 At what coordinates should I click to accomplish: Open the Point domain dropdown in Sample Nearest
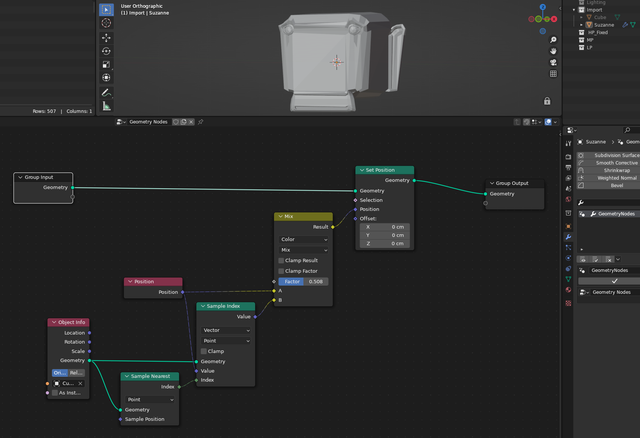(150, 400)
